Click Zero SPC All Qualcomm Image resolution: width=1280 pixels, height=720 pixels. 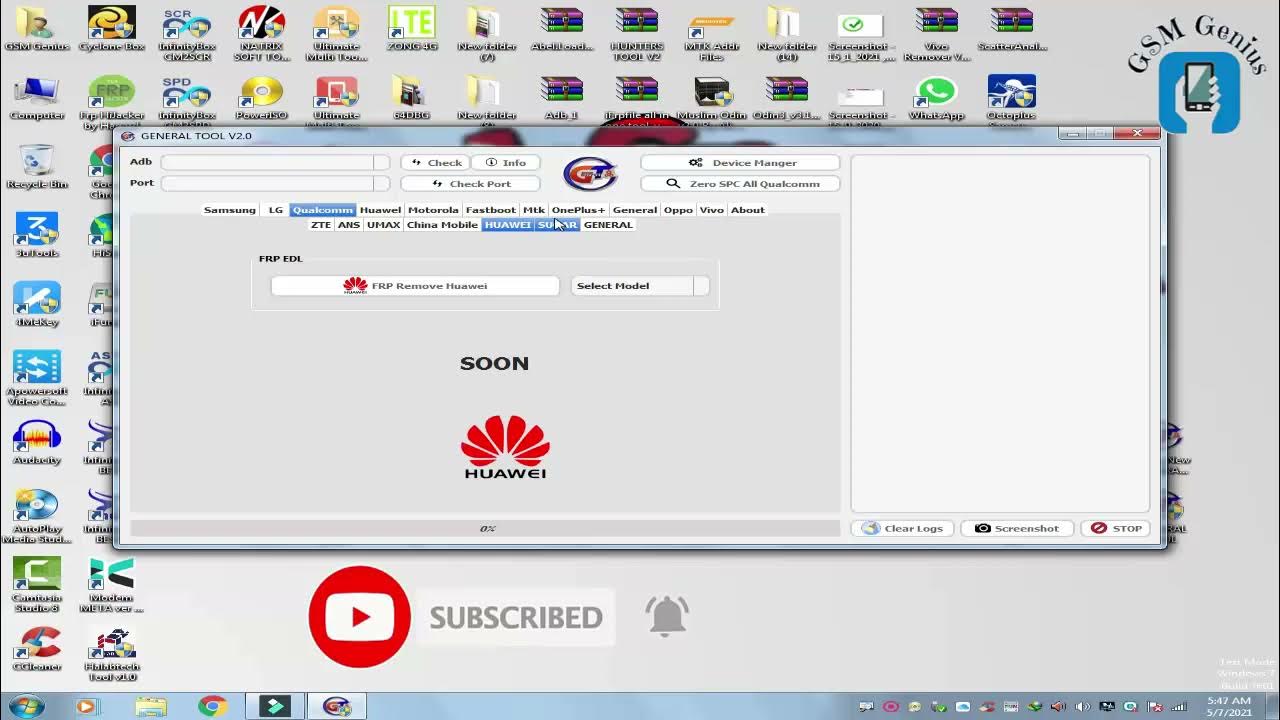740,184
